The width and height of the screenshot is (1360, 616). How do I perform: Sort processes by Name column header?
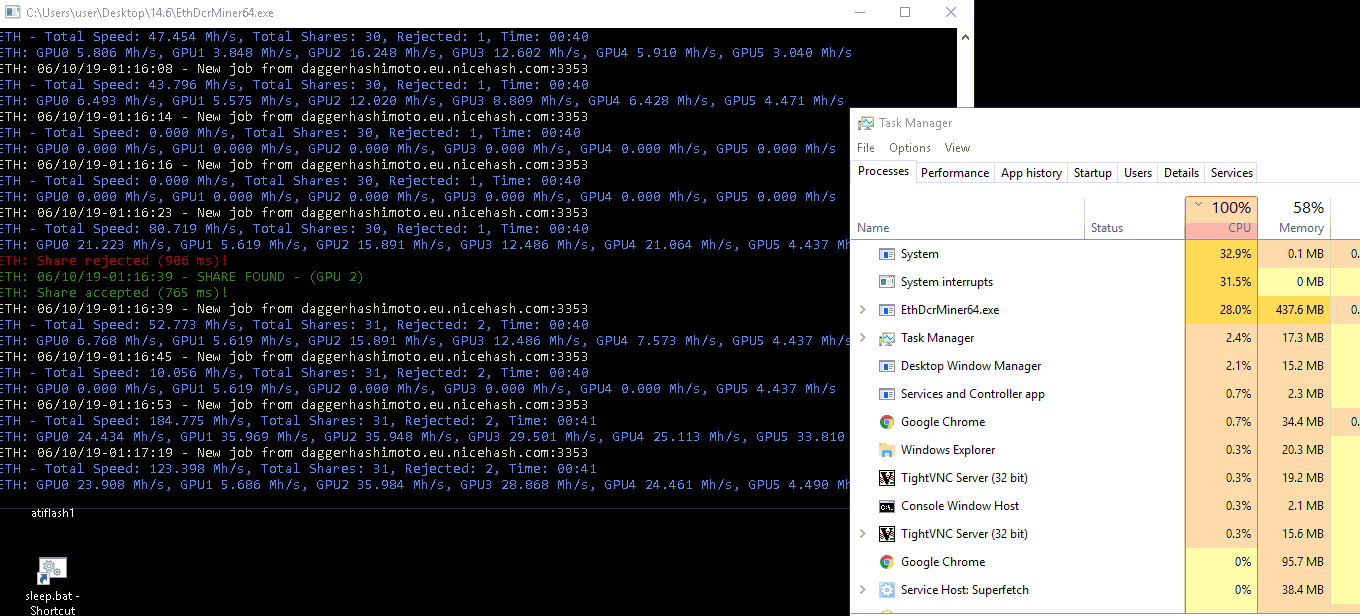(968, 217)
